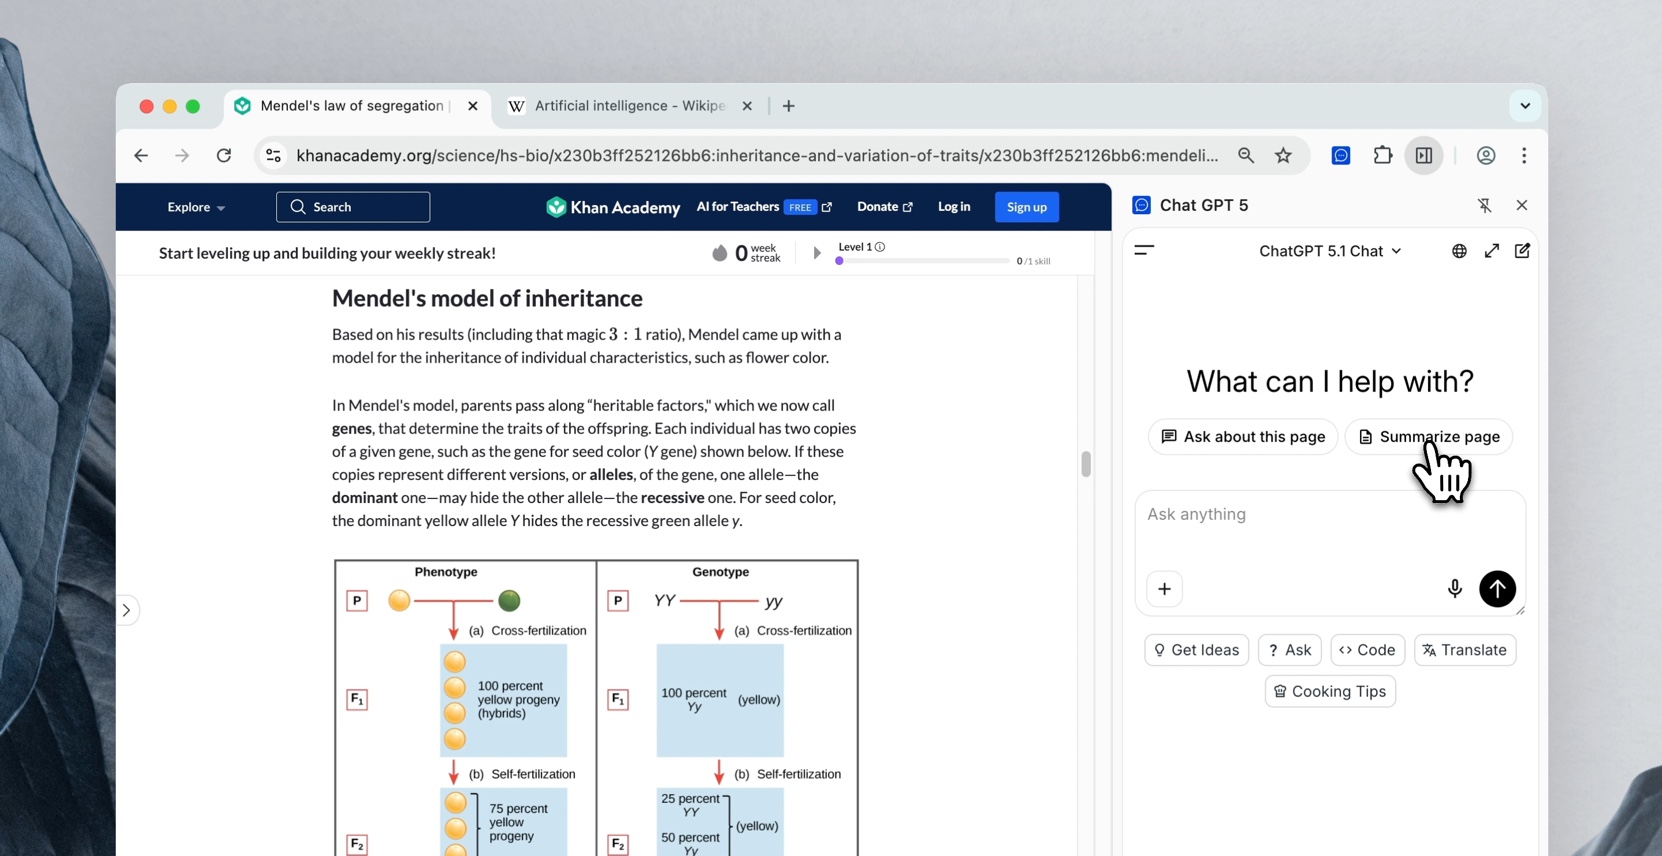Image resolution: width=1662 pixels, height=856 pixels.
Task: Click the microphone voice input icon
Action: point(1454,589)
